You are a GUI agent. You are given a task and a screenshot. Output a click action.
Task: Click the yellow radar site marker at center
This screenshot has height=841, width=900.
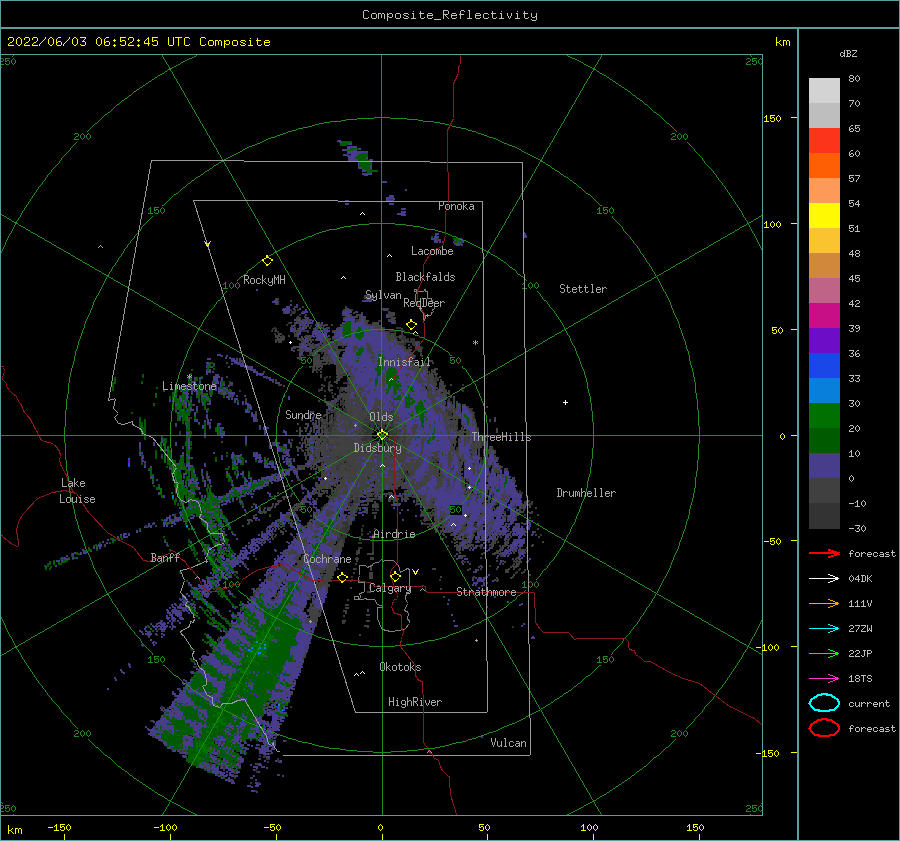[382, 435]
